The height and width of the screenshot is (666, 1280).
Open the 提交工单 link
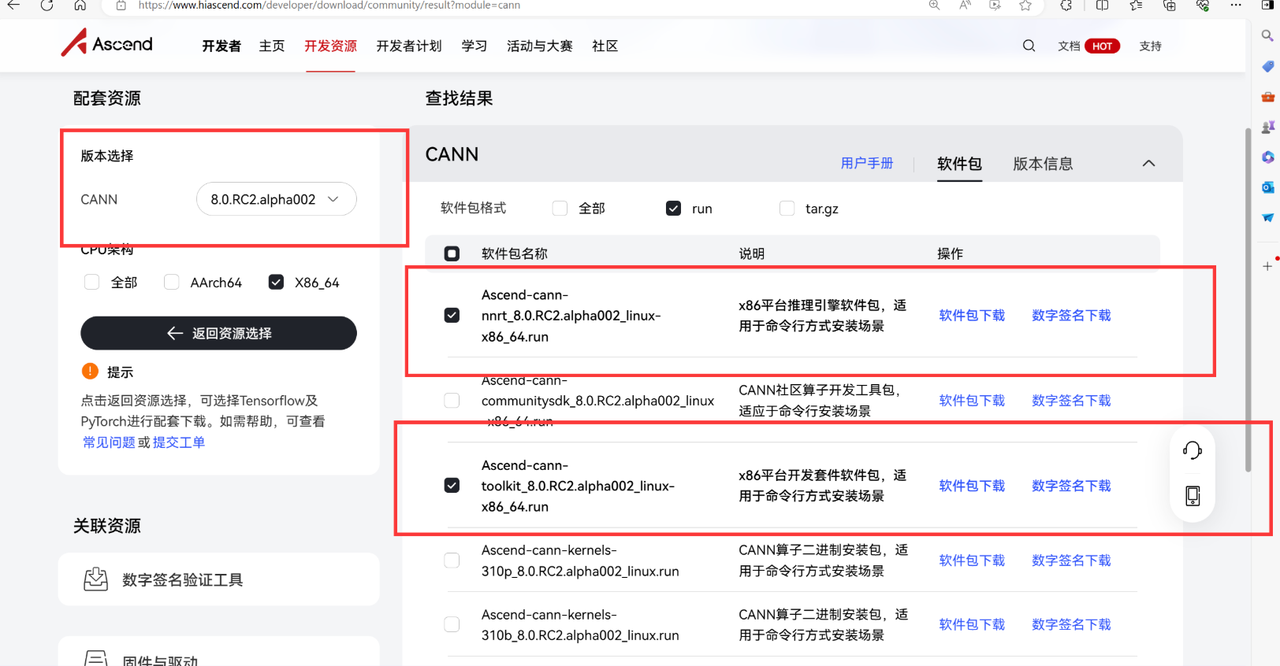pyautogui.click(x=179, y=442)
